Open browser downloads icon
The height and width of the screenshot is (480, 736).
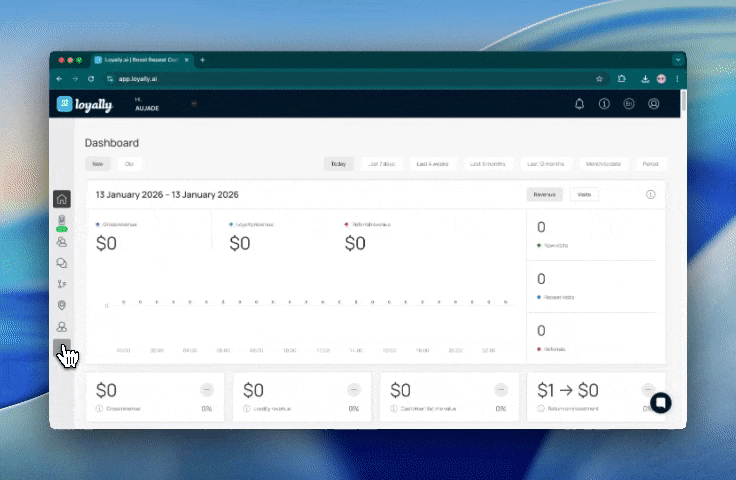[645, 79]
